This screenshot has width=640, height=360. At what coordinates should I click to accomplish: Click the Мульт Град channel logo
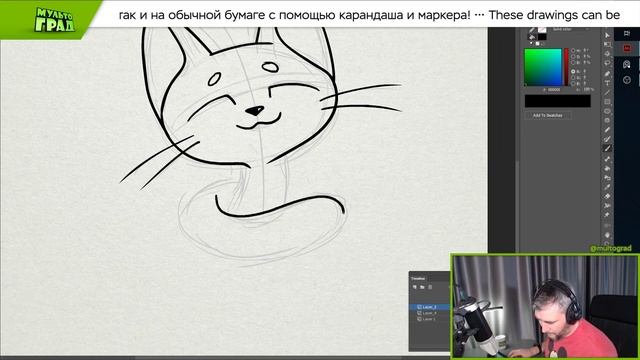[x=54, y=20]
